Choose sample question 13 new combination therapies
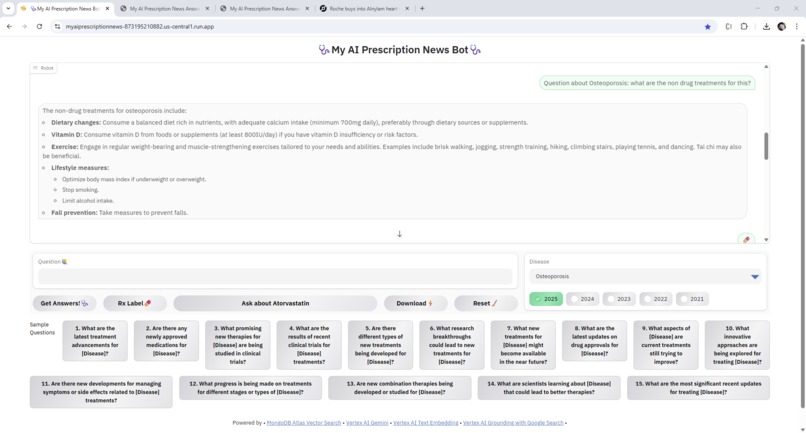This screenshot has width=806, height=433. click(399, 388)
